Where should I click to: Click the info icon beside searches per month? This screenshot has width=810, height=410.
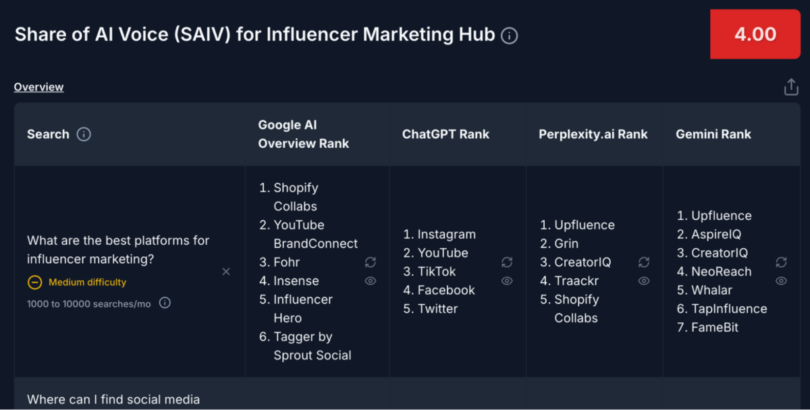(165, 303)
